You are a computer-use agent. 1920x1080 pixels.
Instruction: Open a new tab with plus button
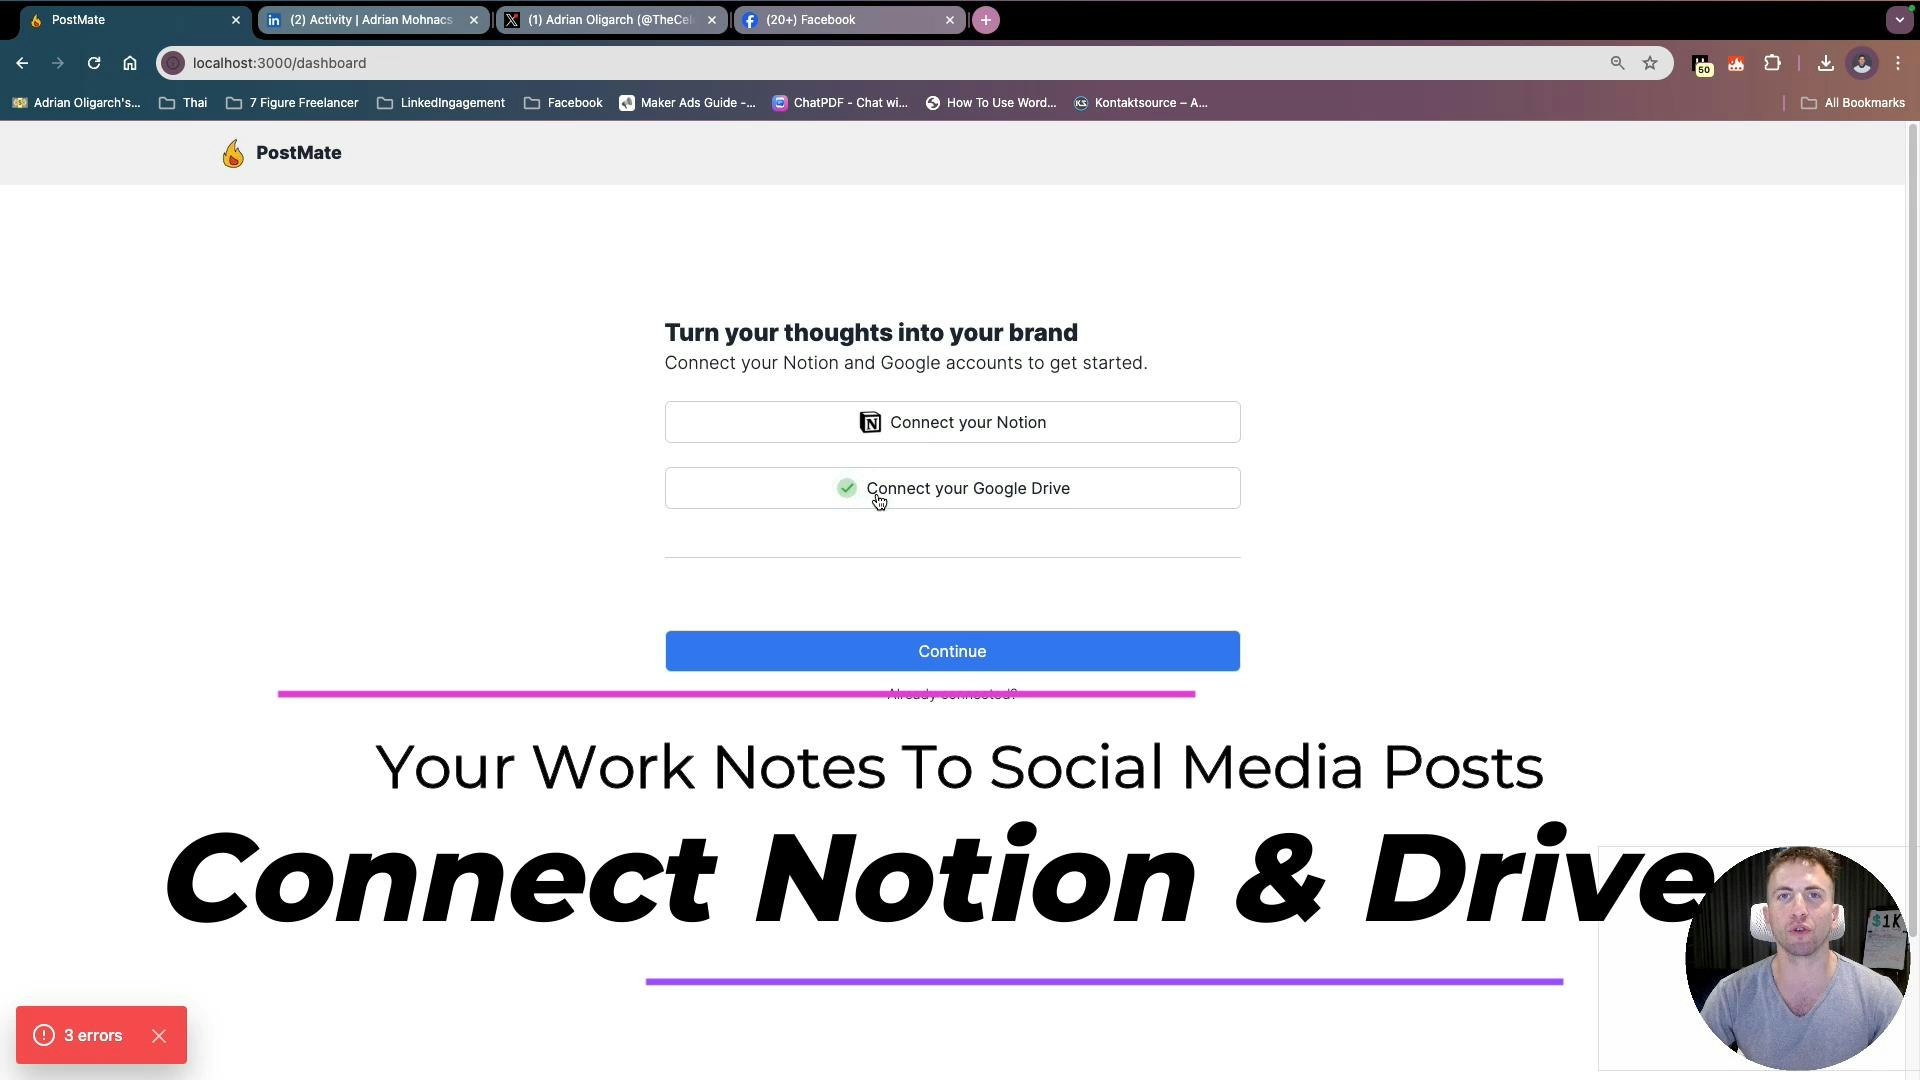(x=985, y=20)
